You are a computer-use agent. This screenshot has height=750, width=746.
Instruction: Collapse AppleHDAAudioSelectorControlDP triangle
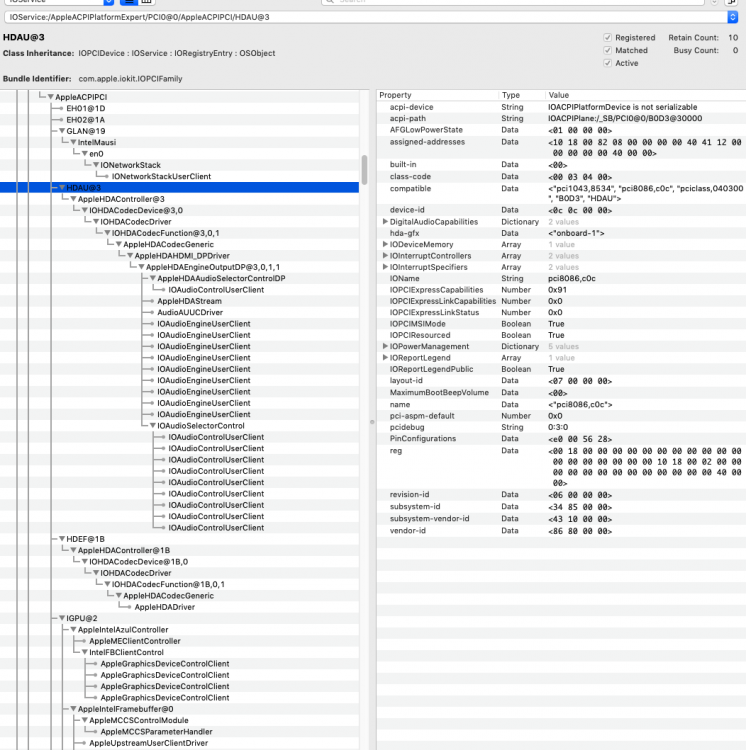click(153, 278)
